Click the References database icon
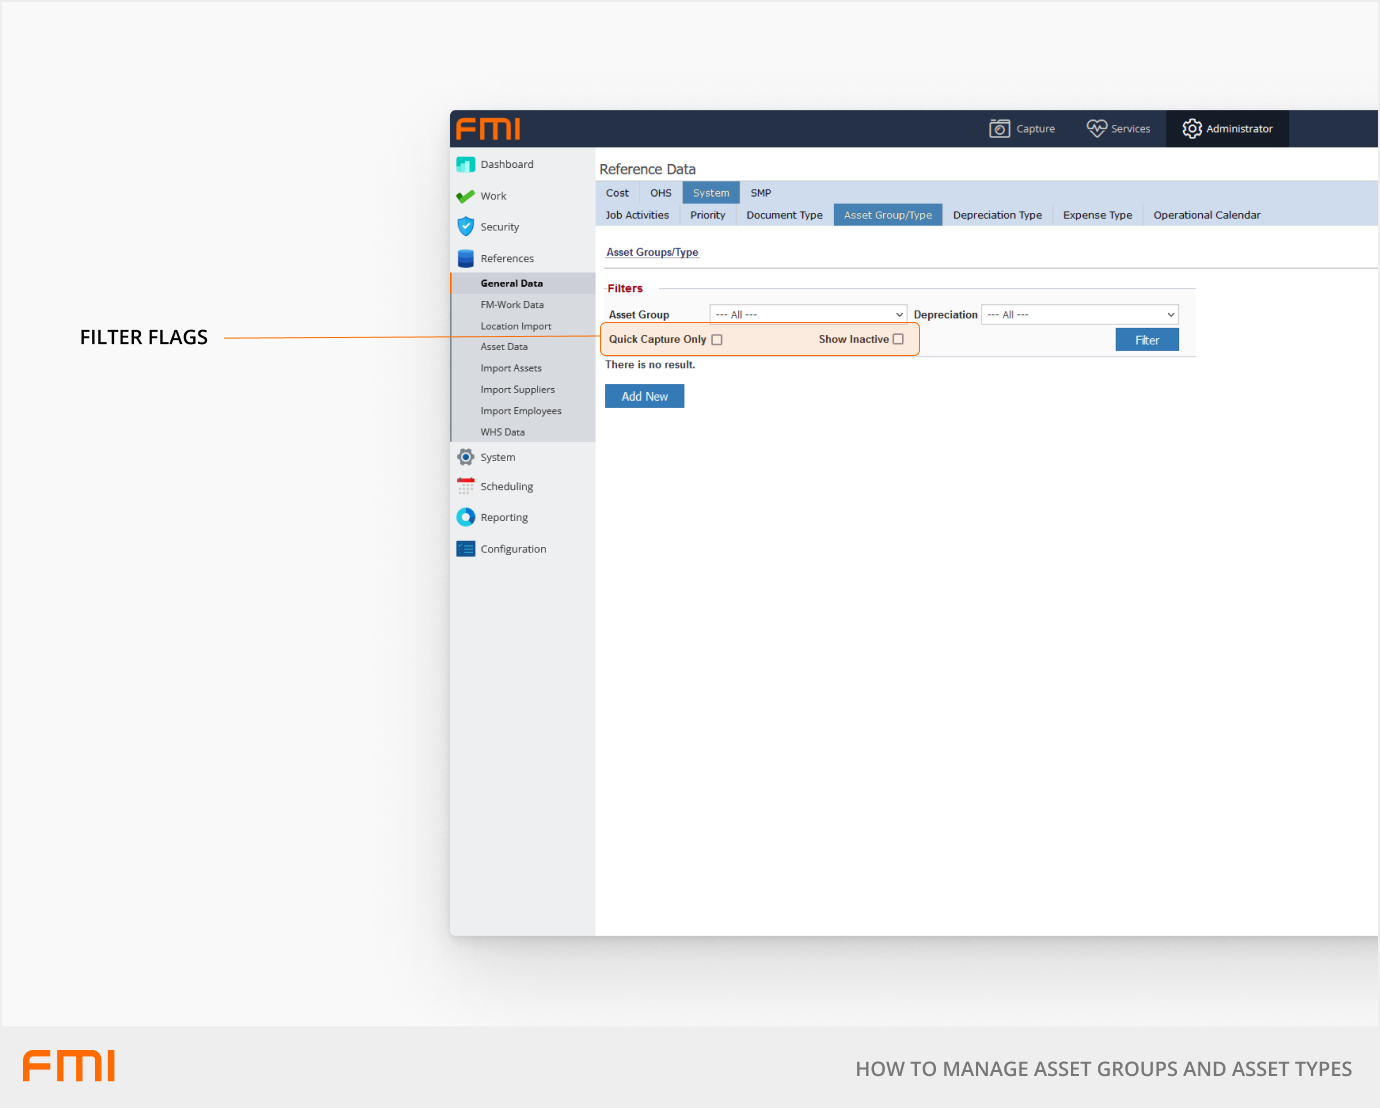This screenshot has width=1380, height=1108. (465, 259)
